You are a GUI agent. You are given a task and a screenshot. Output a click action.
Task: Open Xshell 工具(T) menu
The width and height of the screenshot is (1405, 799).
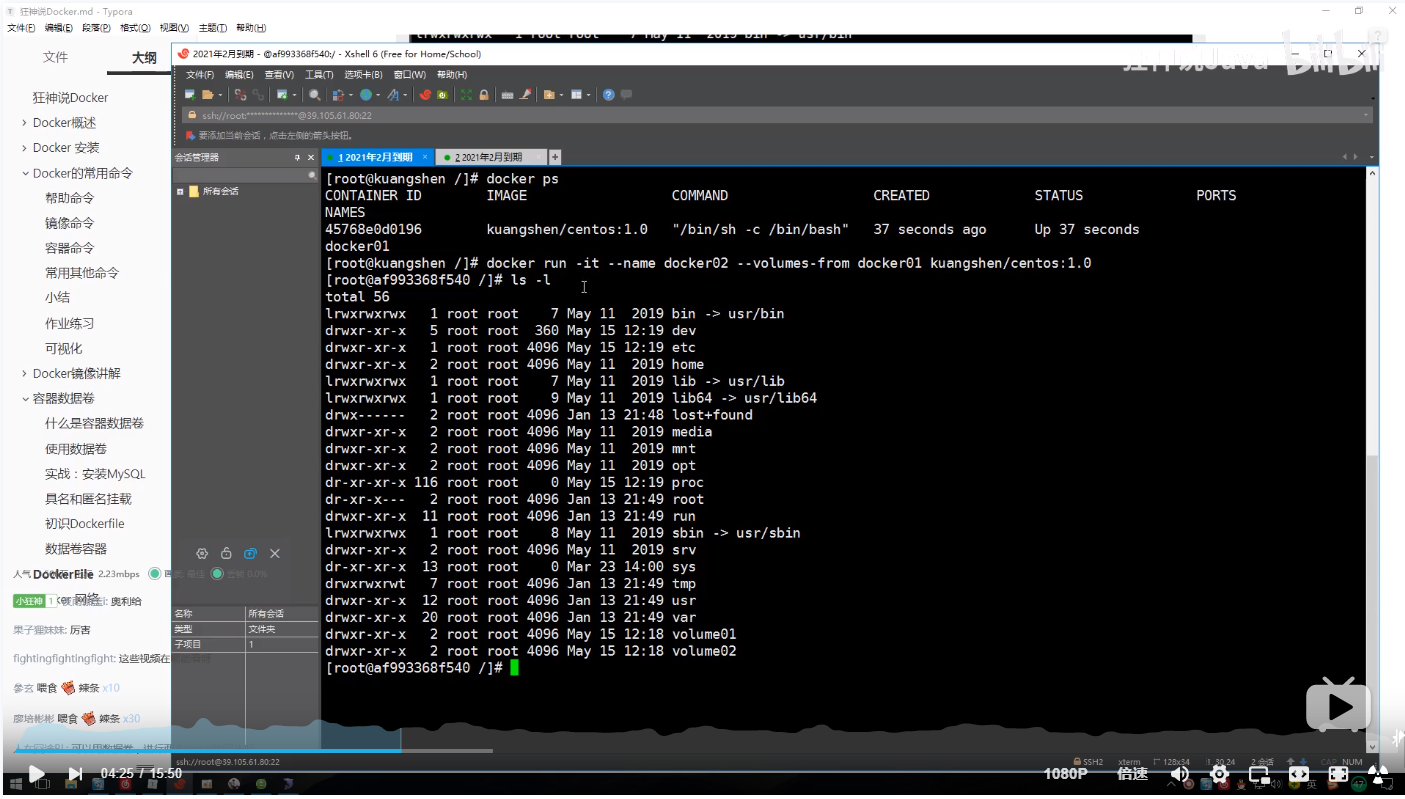coord(319,75)
